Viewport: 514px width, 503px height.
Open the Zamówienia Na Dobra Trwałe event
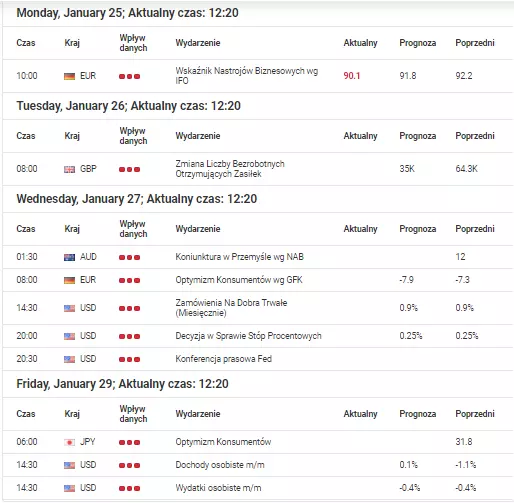pyautogui.click(x=231, y=308)
